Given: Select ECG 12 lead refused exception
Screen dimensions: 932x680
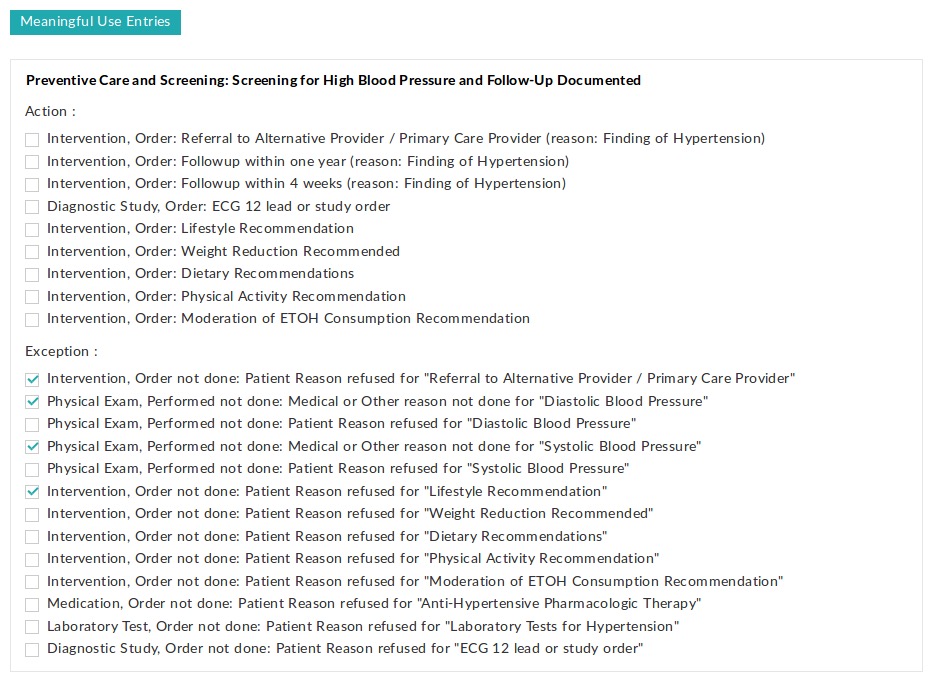Looking at the screenshot, I should coord(32,648).
